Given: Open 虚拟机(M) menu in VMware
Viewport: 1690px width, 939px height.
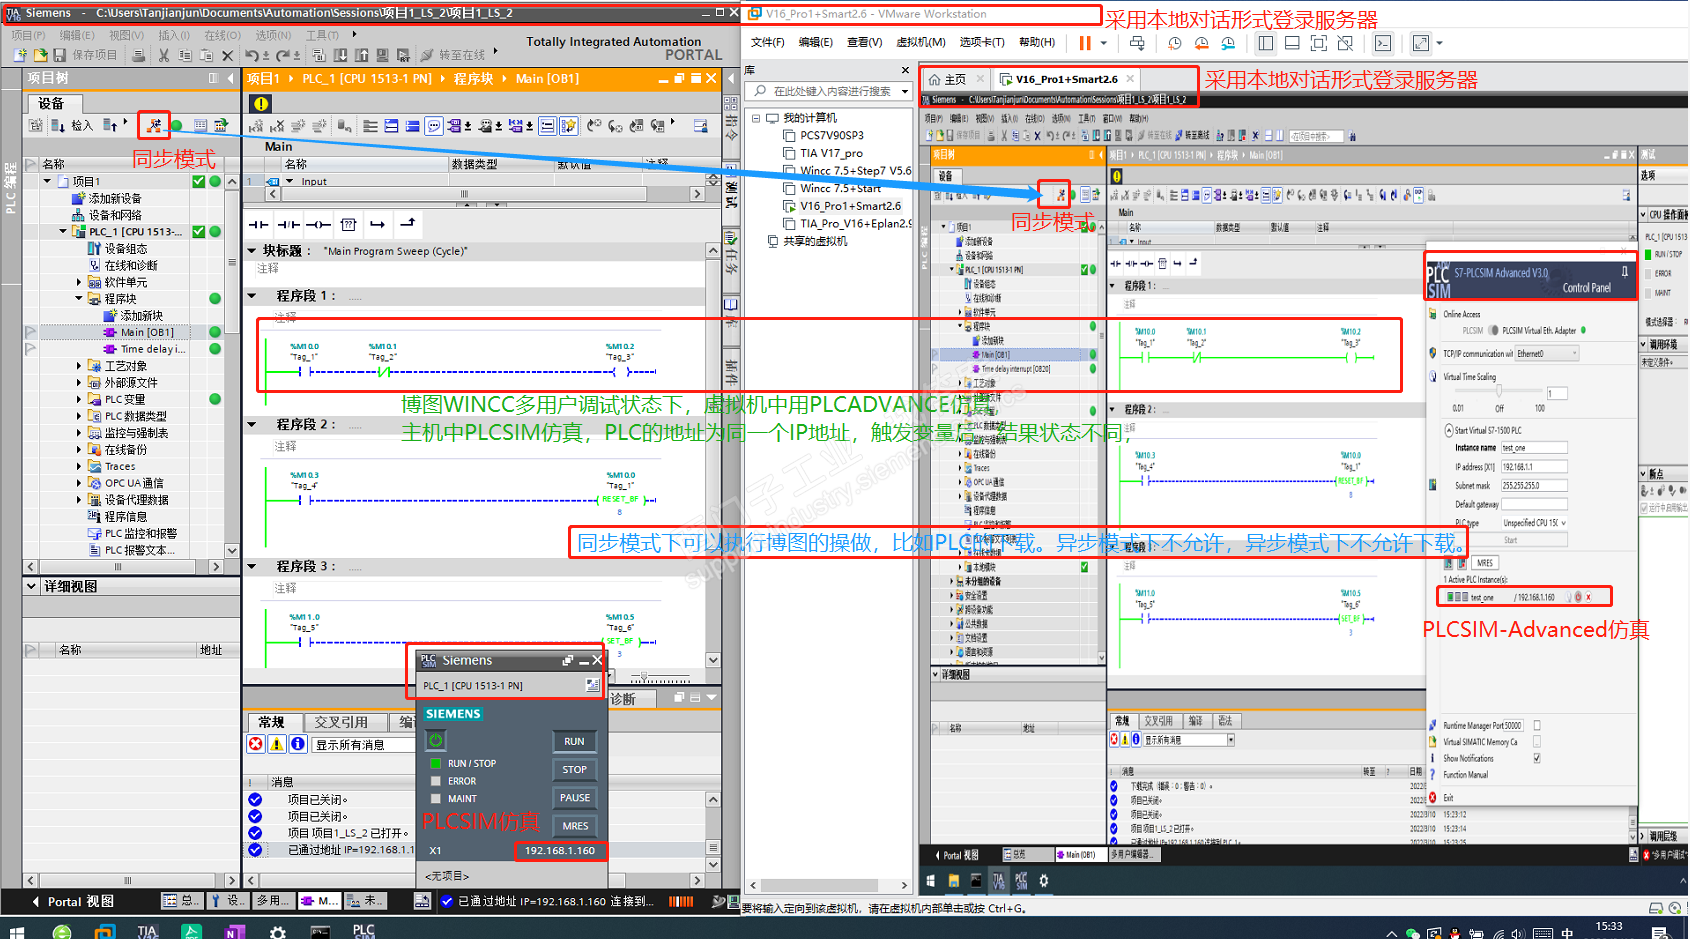Looking at the screenshot, I should coord(921,42).
